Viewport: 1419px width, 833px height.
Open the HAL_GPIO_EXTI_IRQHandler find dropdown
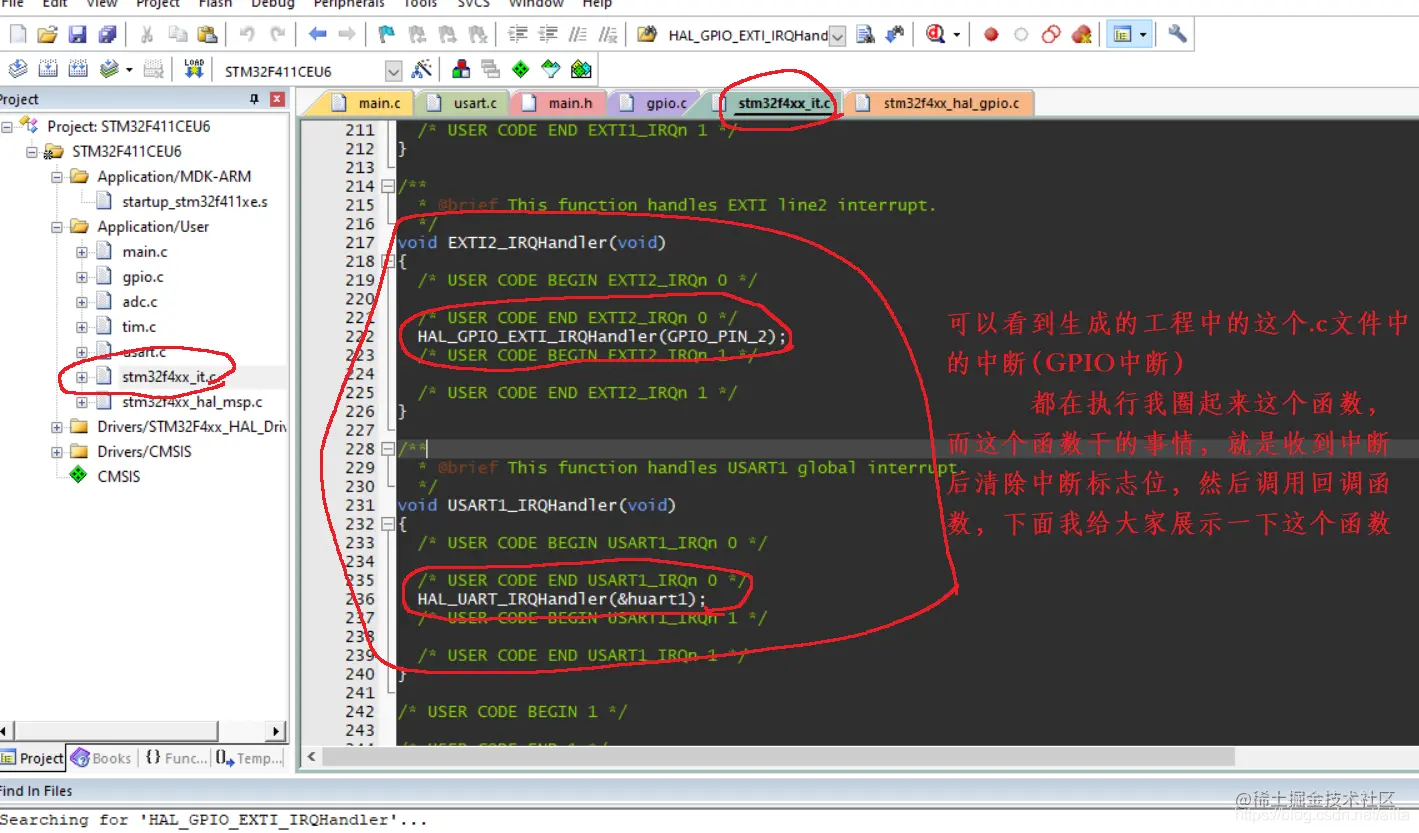point(837,36)
